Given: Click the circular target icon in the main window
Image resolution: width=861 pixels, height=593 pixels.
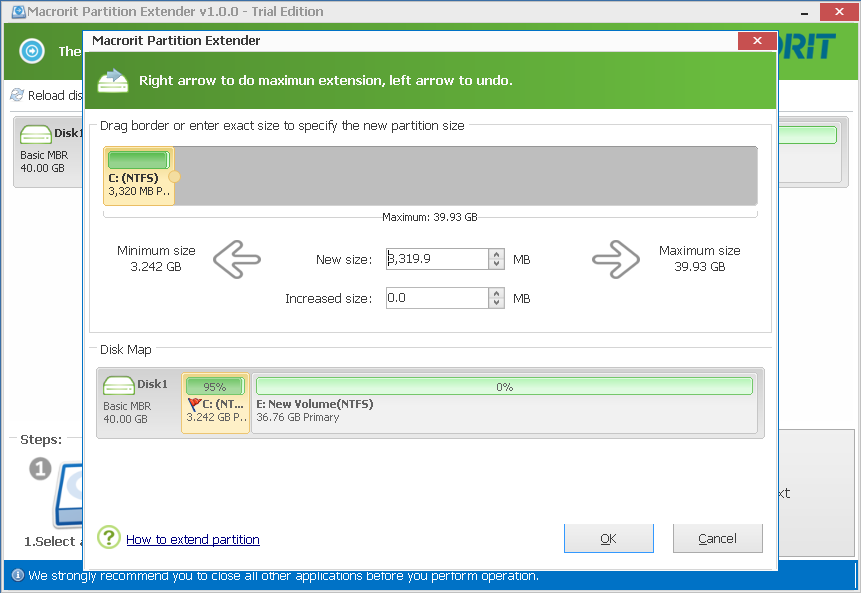Looking at the screenshot, I should [x=32, y=51].
